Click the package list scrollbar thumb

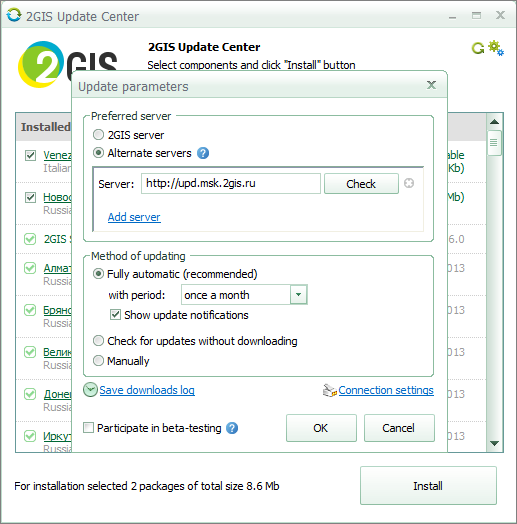point(494,143)
